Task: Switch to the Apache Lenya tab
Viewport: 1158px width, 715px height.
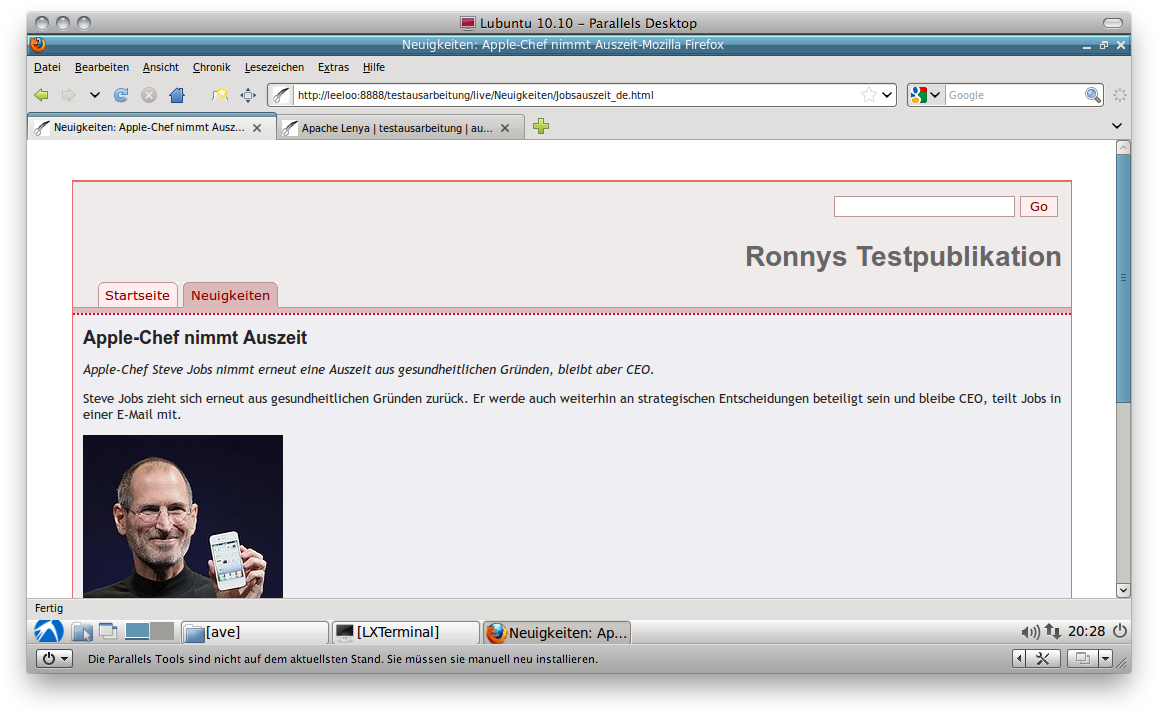Action: [x=397, y=128]
